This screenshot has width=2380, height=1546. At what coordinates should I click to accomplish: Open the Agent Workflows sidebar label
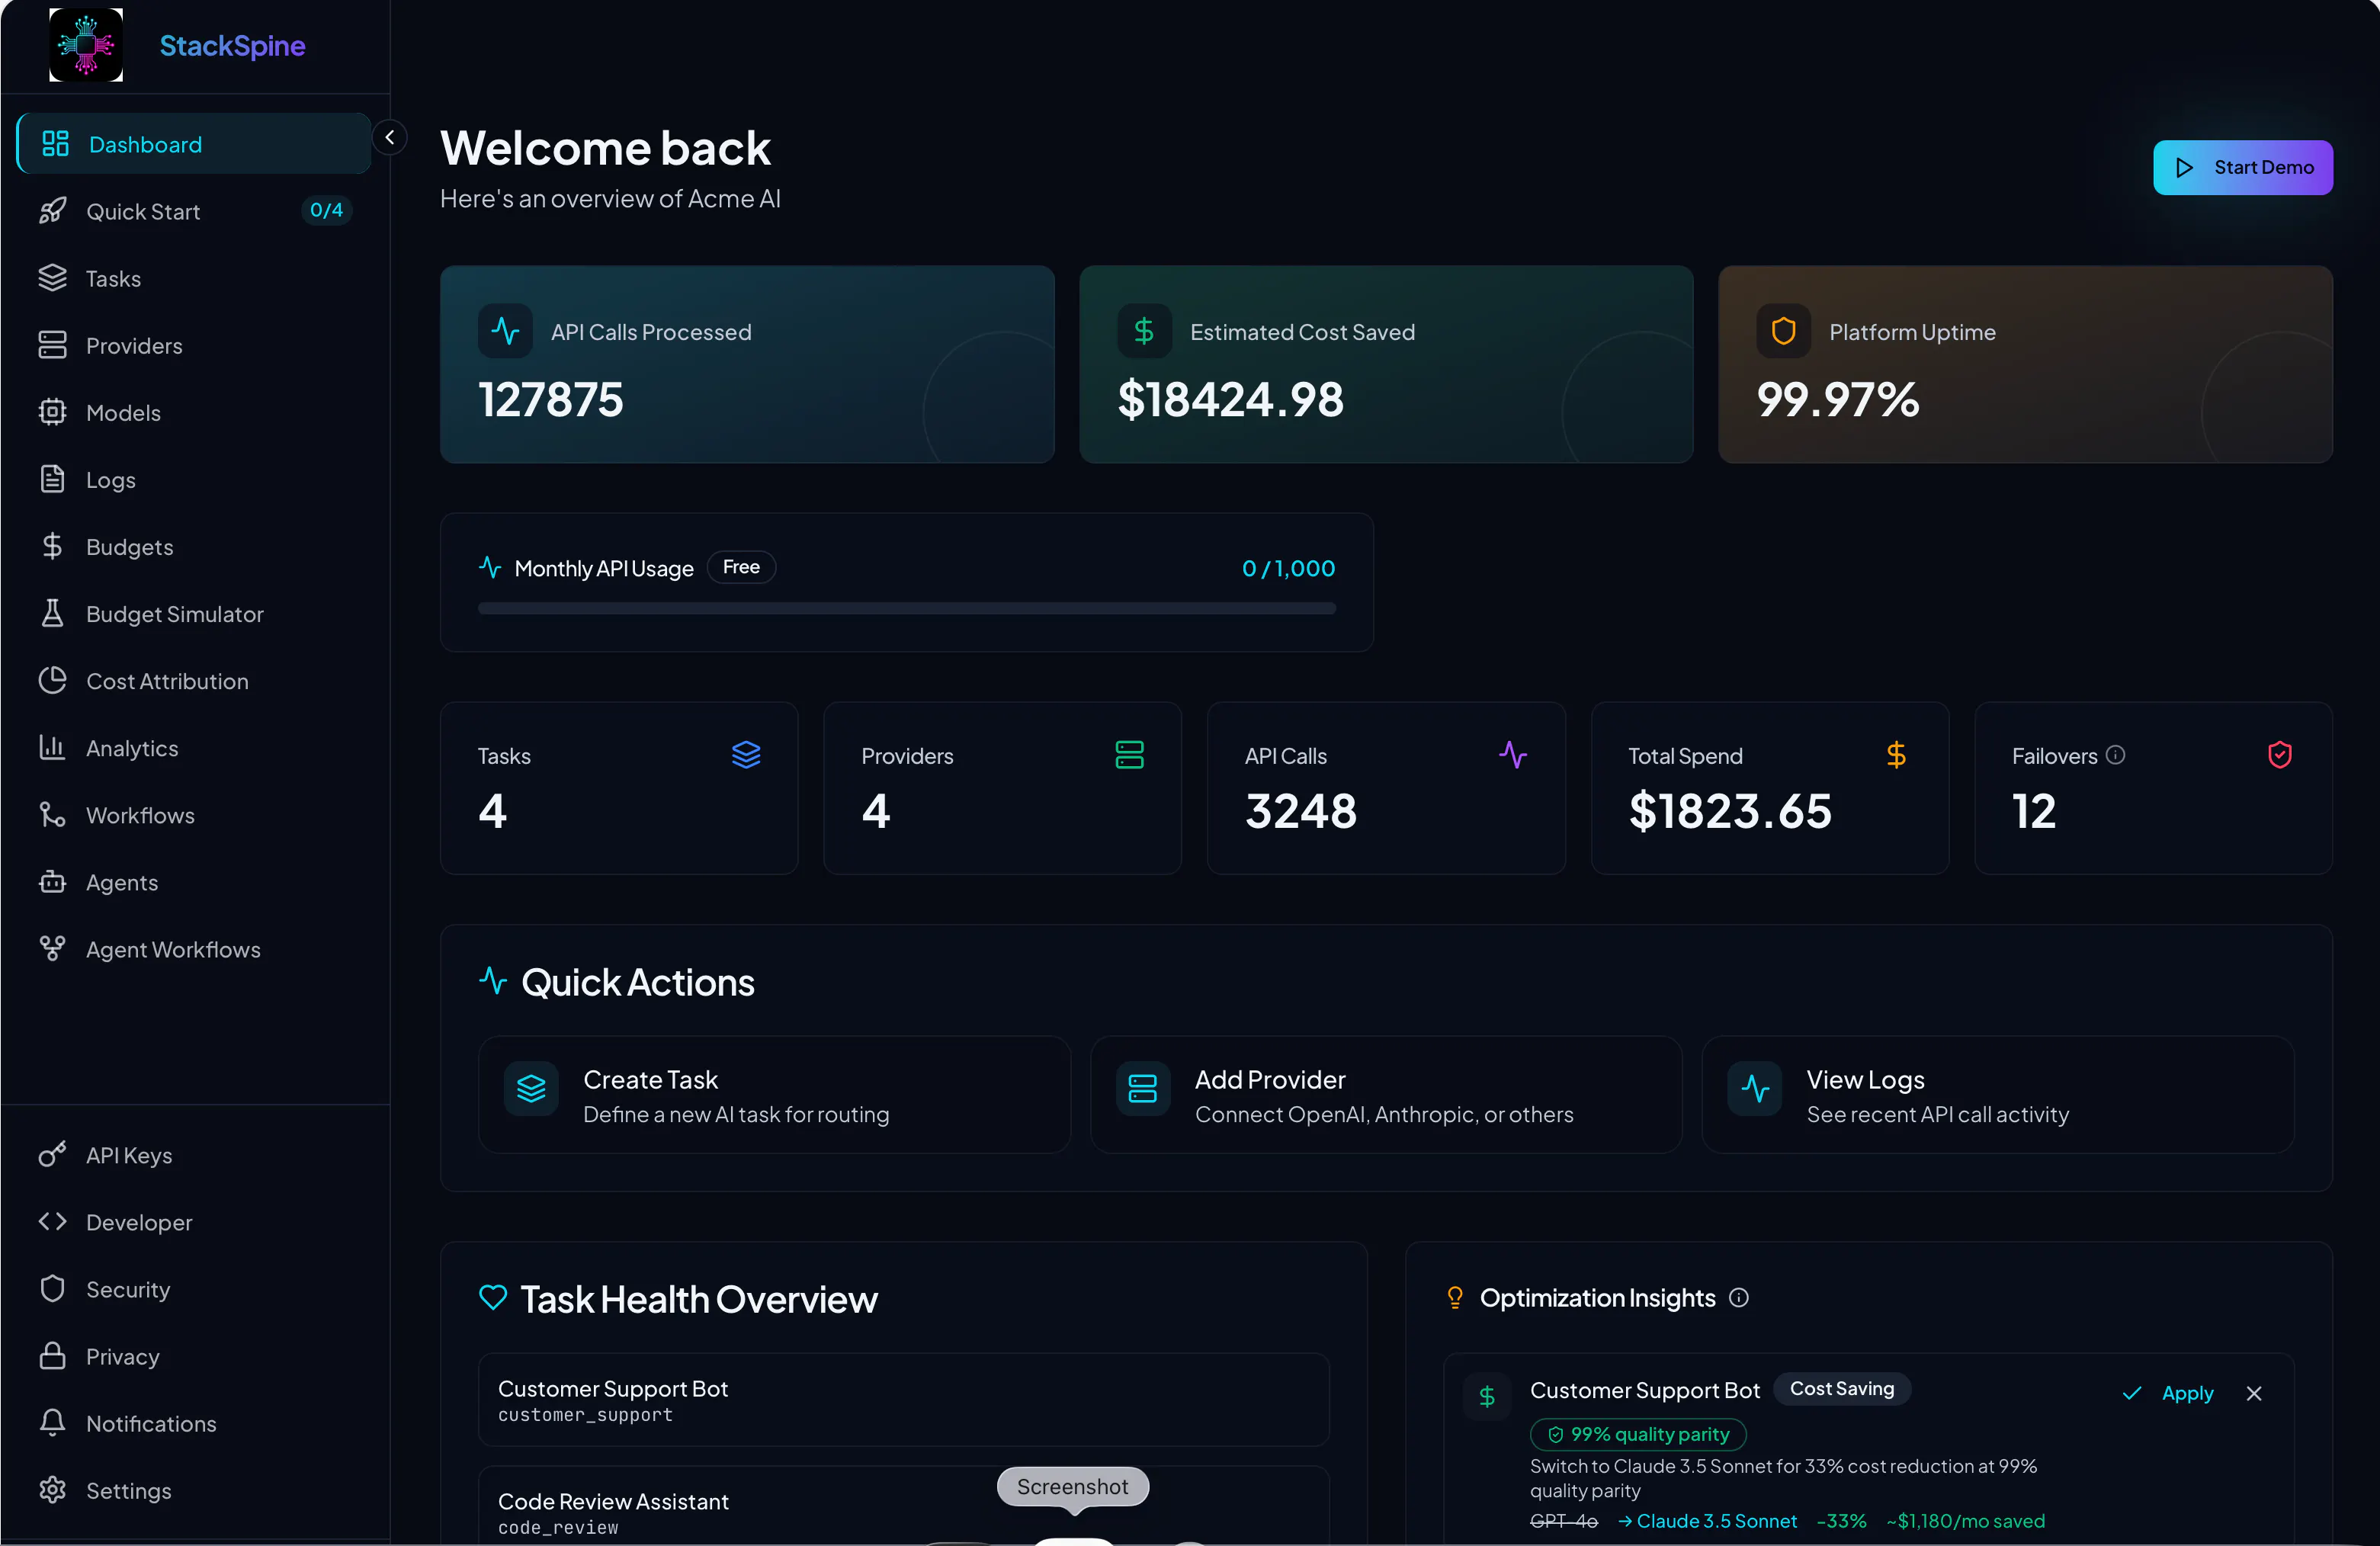click(x=173, y=949)
